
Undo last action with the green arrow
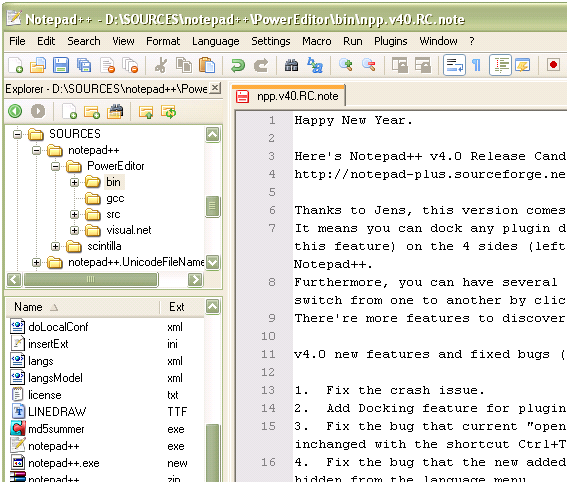(x=238, y=66)
